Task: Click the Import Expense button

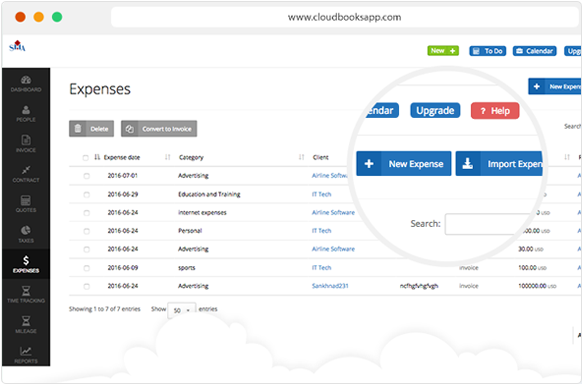Action: point(500,164)
